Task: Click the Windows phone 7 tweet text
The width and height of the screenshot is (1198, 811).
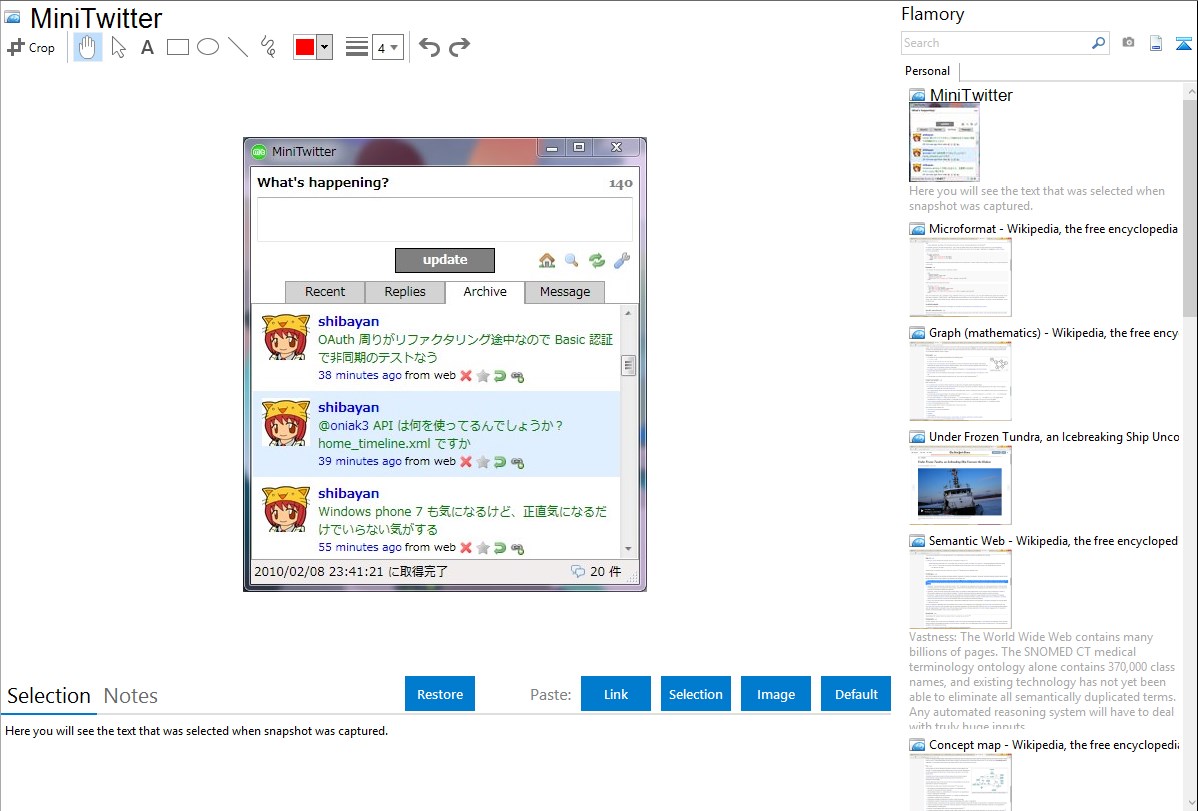Action: point(462,520)
